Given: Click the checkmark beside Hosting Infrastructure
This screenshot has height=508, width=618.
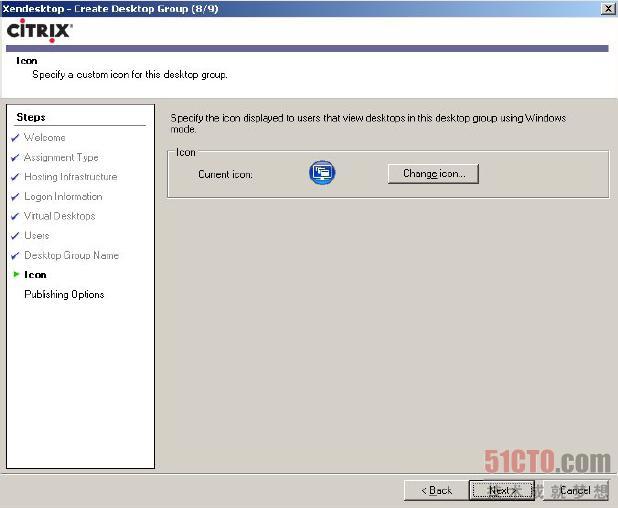Looking at the screenshot, I should point(15,177).
